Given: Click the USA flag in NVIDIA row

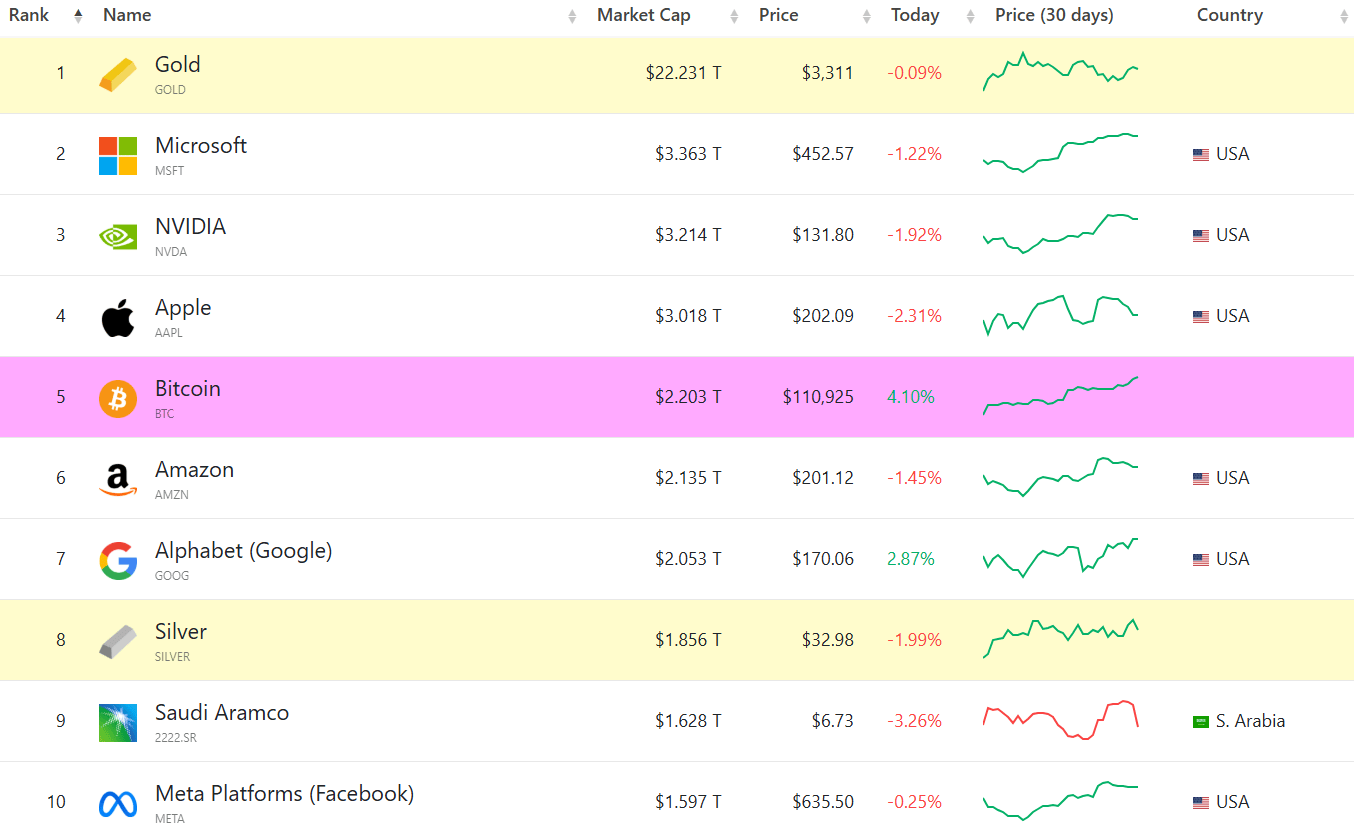Looking at the screenshot, I should 1201,236.
